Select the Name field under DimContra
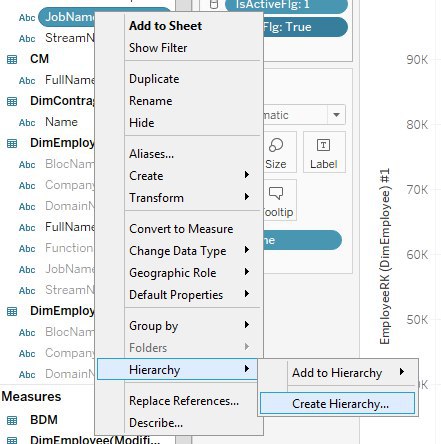441x444 pixels. [61, 122]
